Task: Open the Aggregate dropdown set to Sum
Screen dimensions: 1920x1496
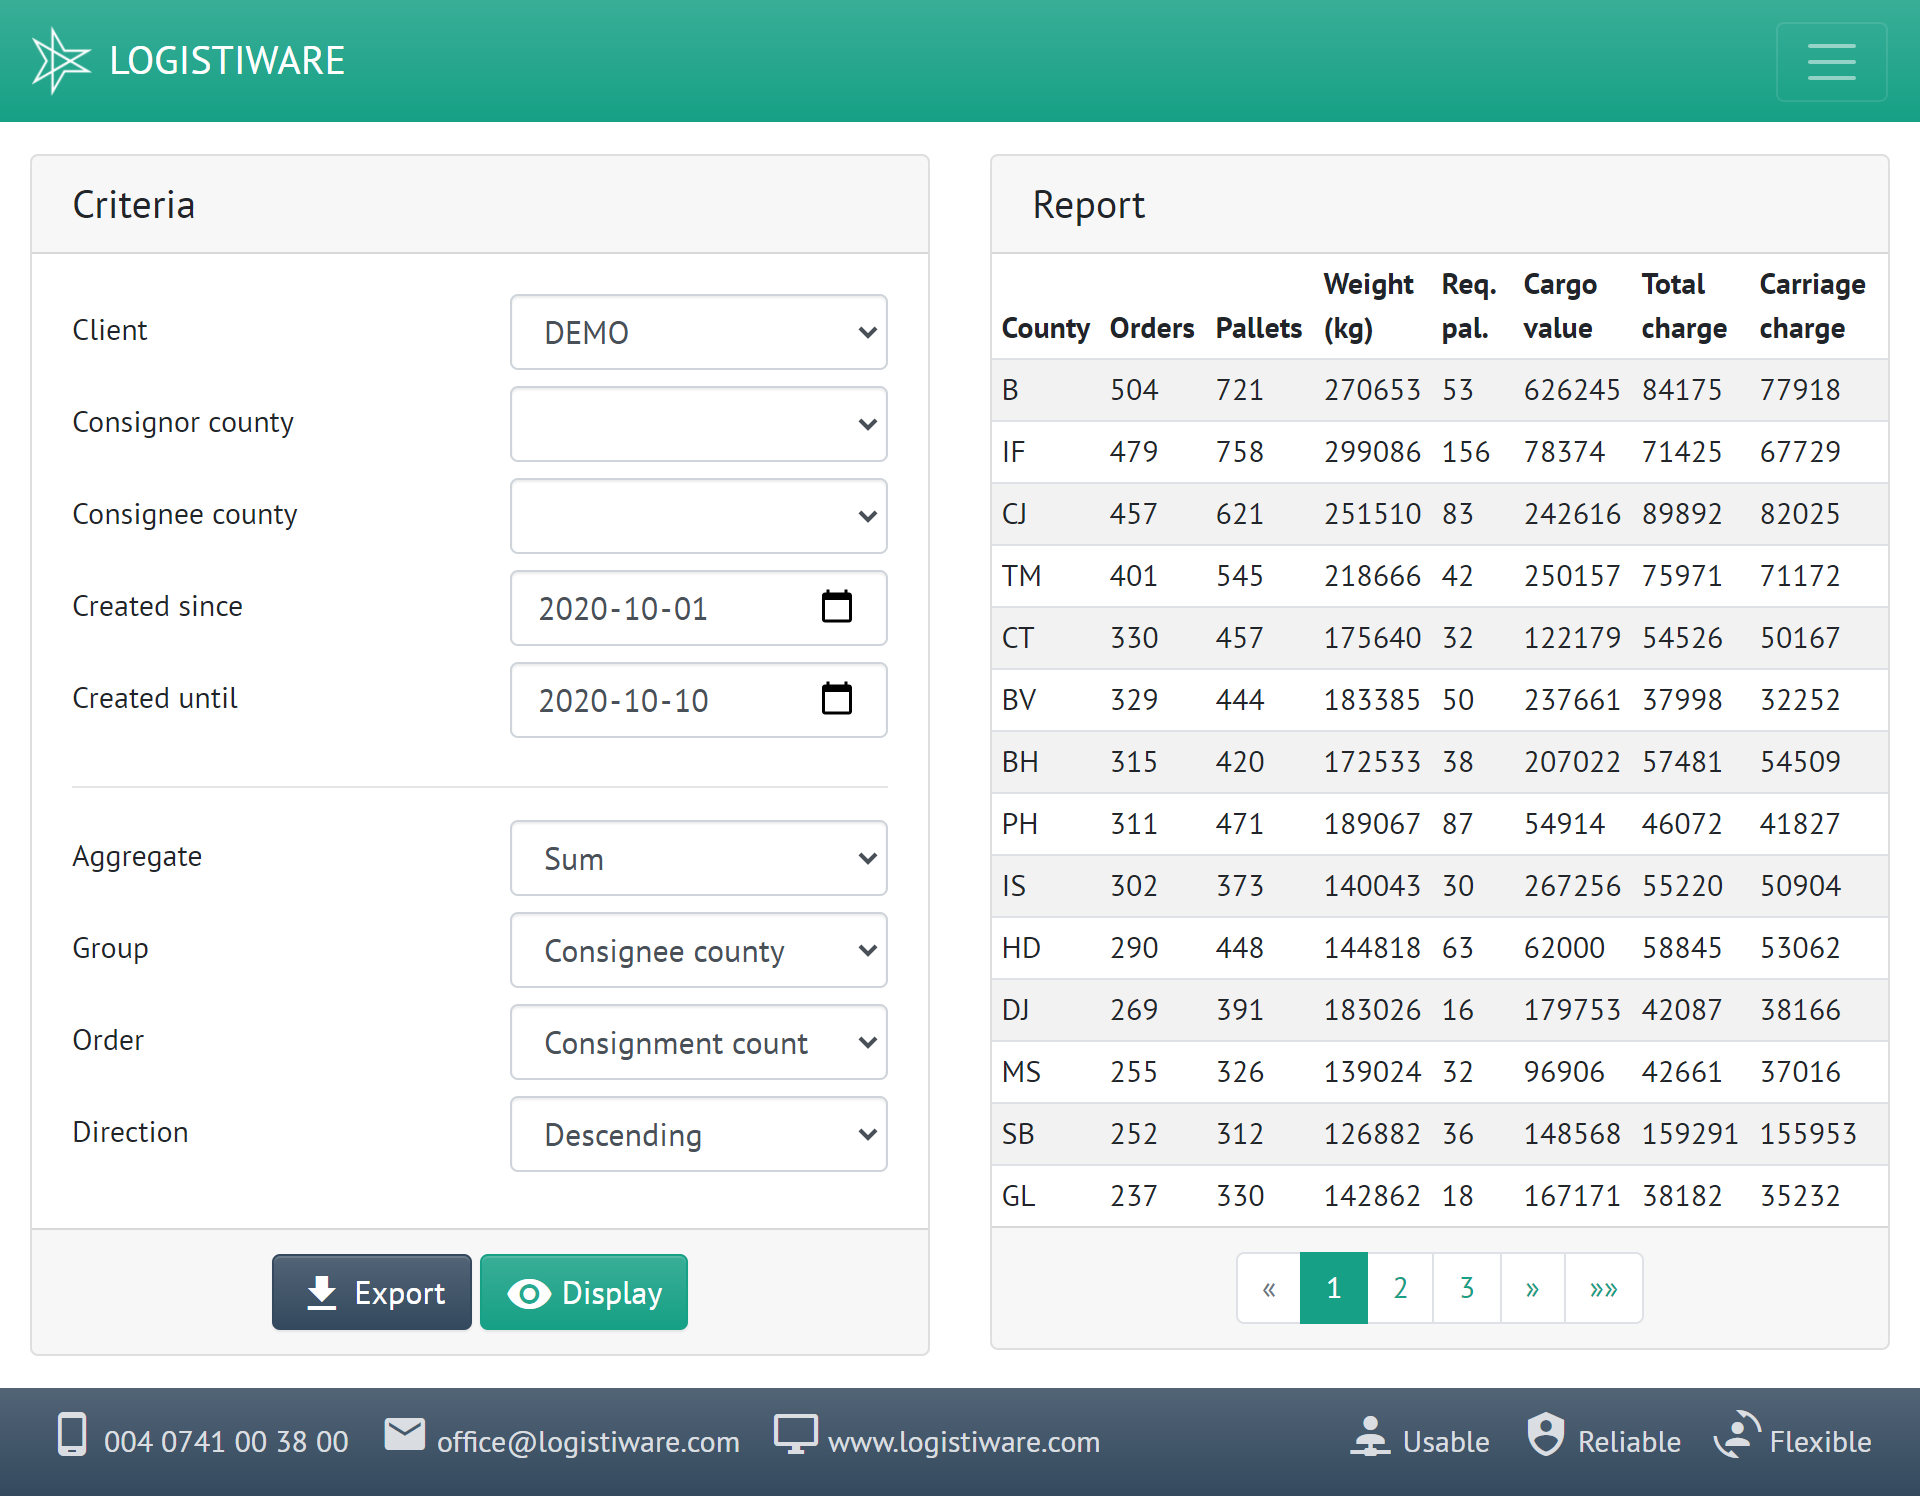Action: 698,858
